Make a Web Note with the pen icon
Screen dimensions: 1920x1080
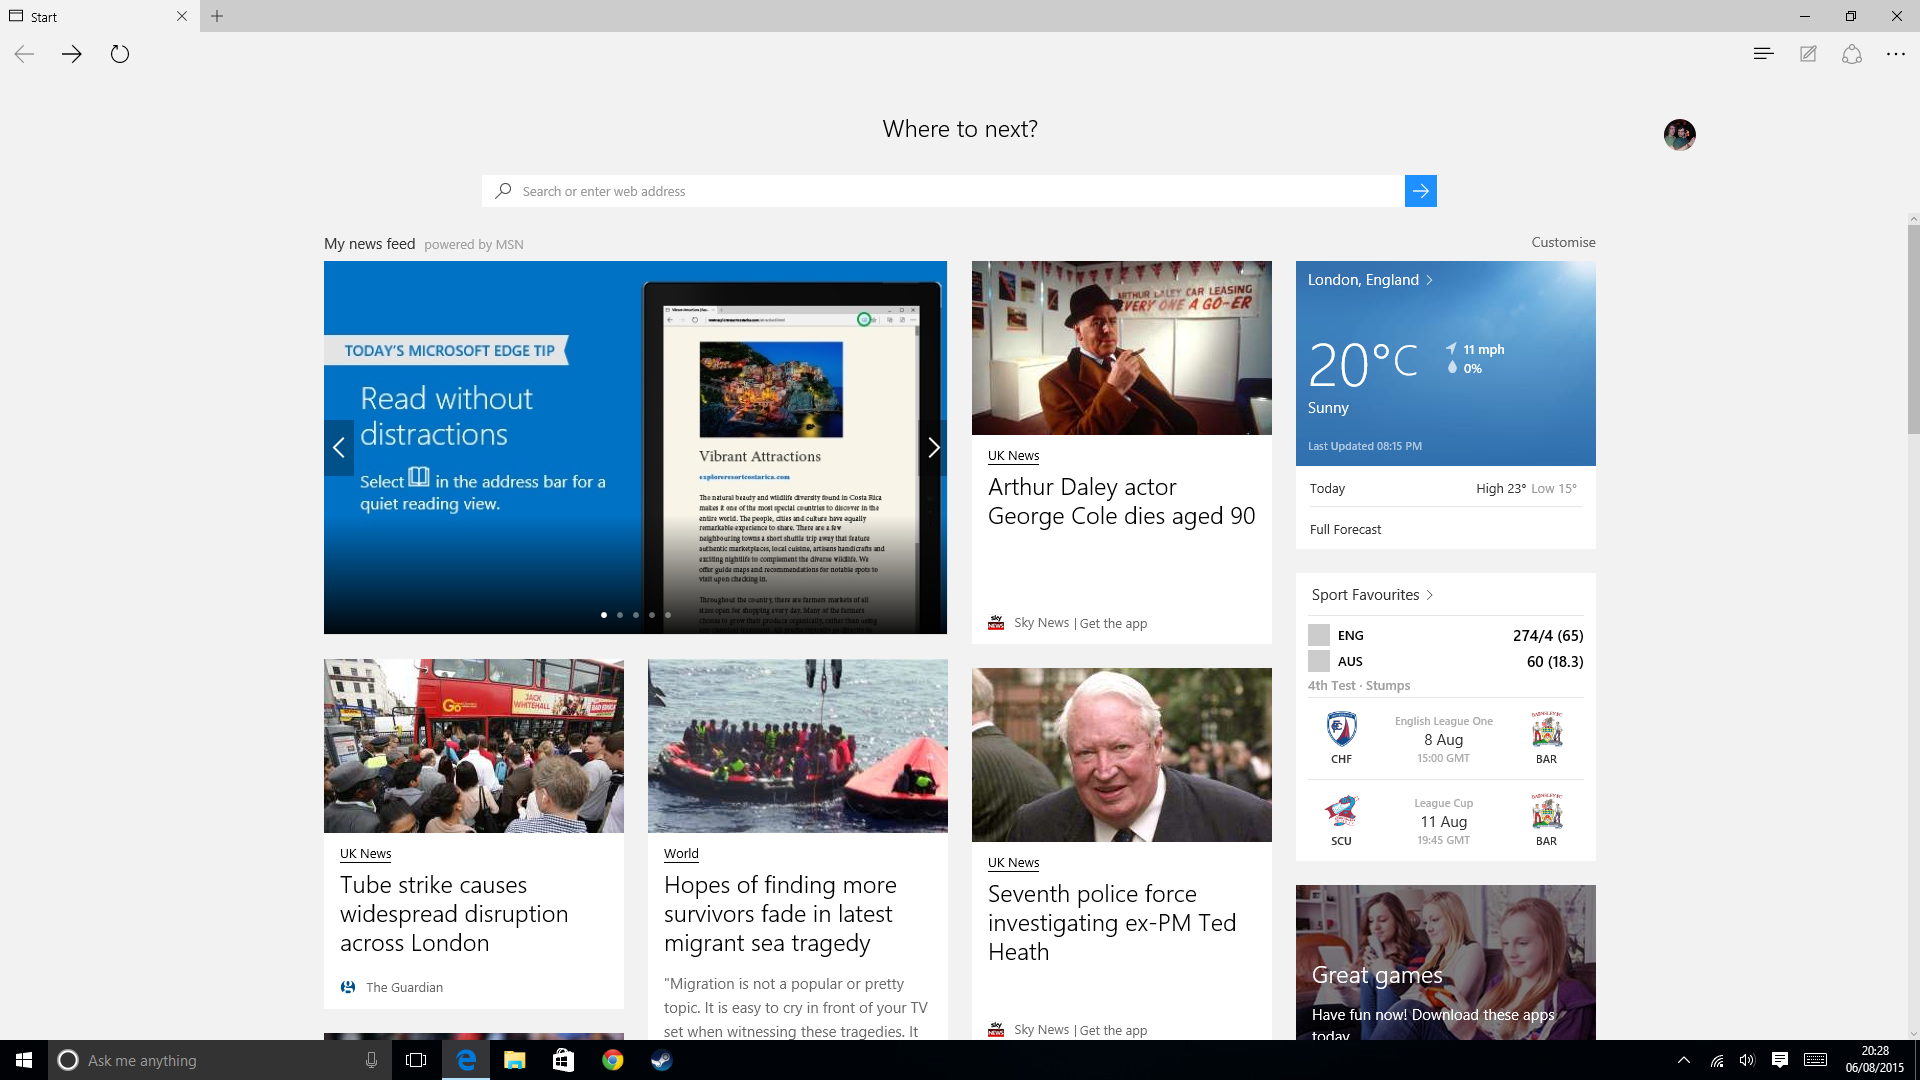[x=1808, y=54]
